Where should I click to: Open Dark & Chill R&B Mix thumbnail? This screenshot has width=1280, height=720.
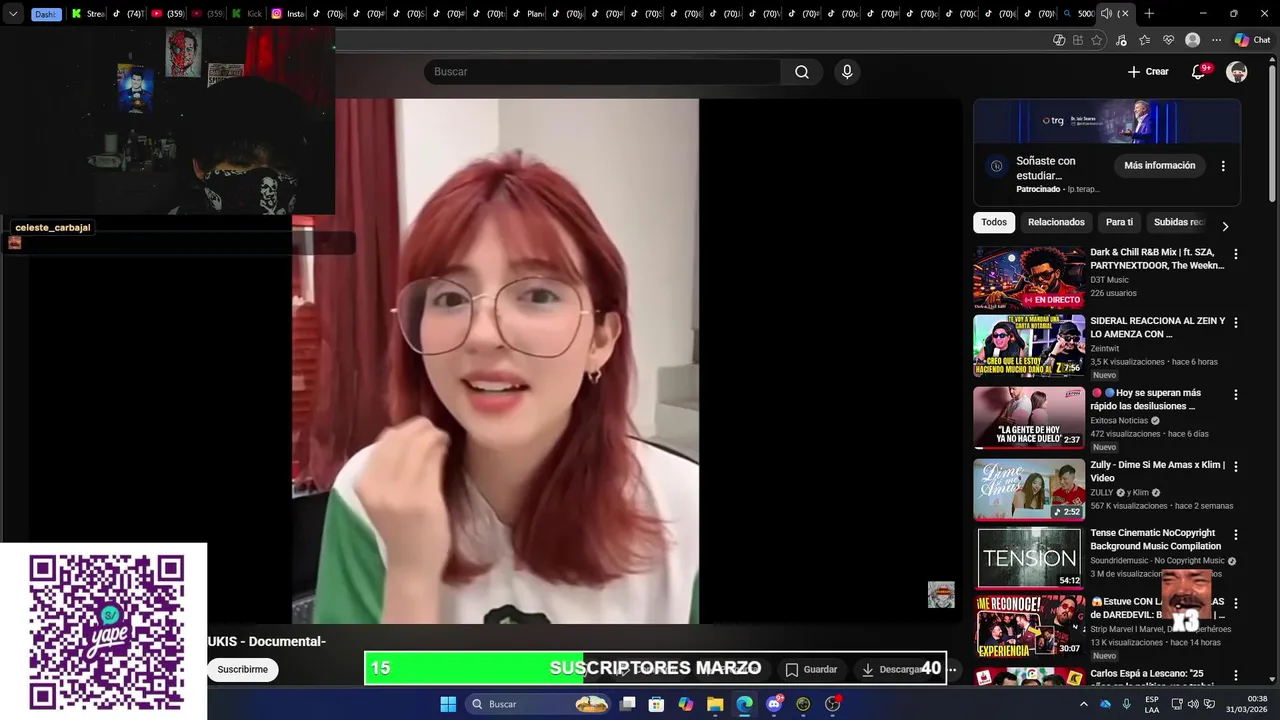click(x=1029, y=278)
